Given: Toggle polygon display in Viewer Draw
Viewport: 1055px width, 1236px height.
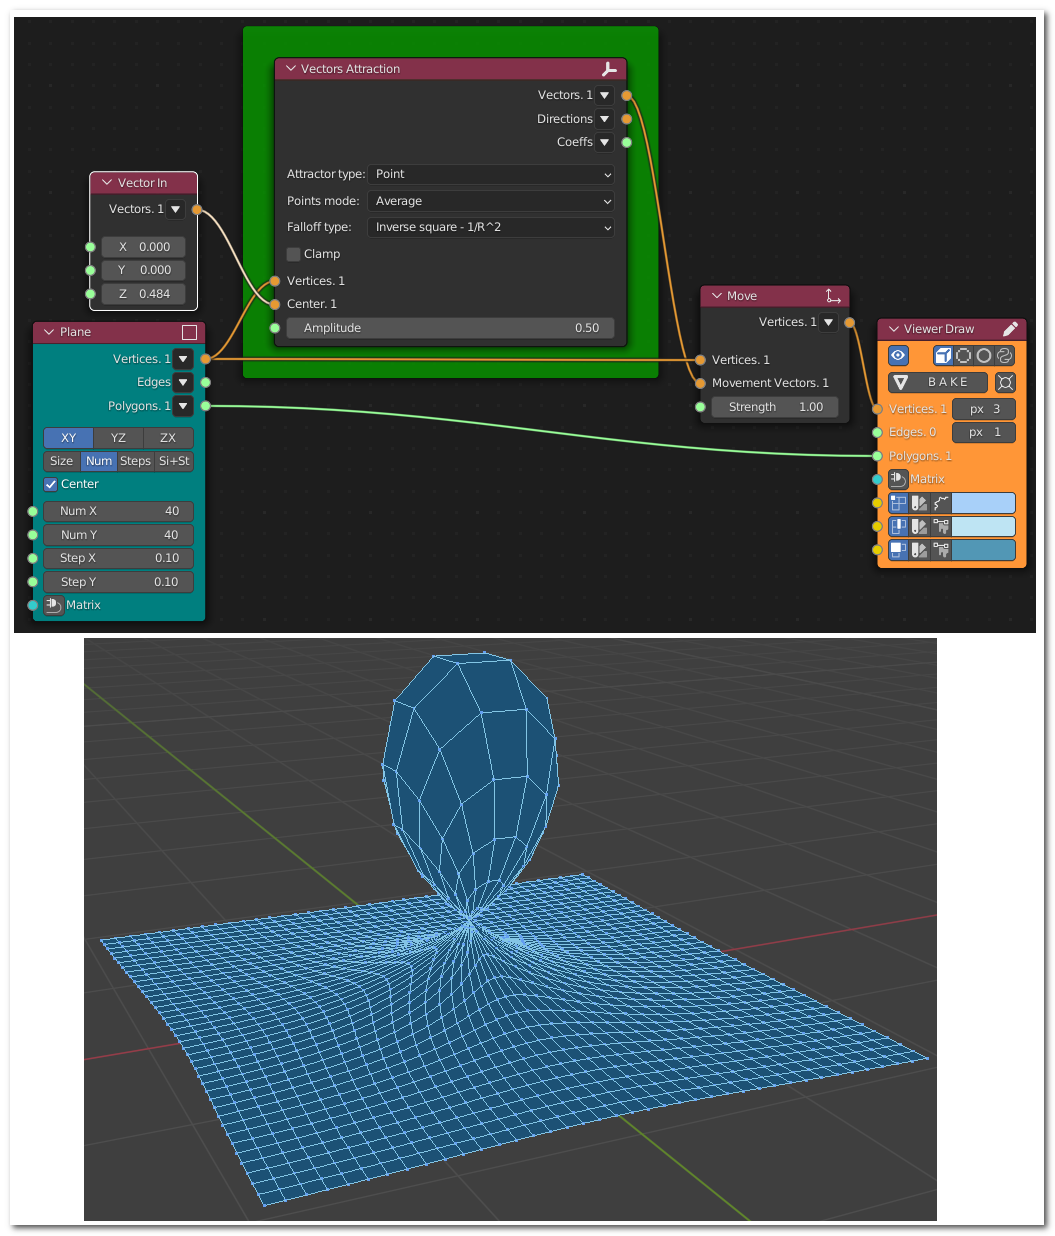Looking at the screenshot, I should [x=898, y=550].
